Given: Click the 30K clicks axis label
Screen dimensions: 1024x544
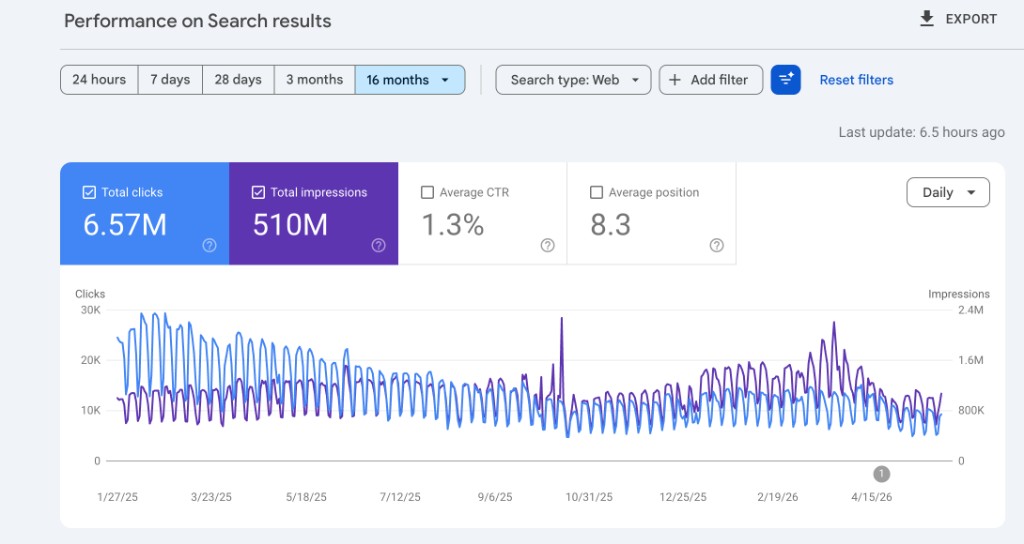Looking at the screenshot, I should coord(91,310).
